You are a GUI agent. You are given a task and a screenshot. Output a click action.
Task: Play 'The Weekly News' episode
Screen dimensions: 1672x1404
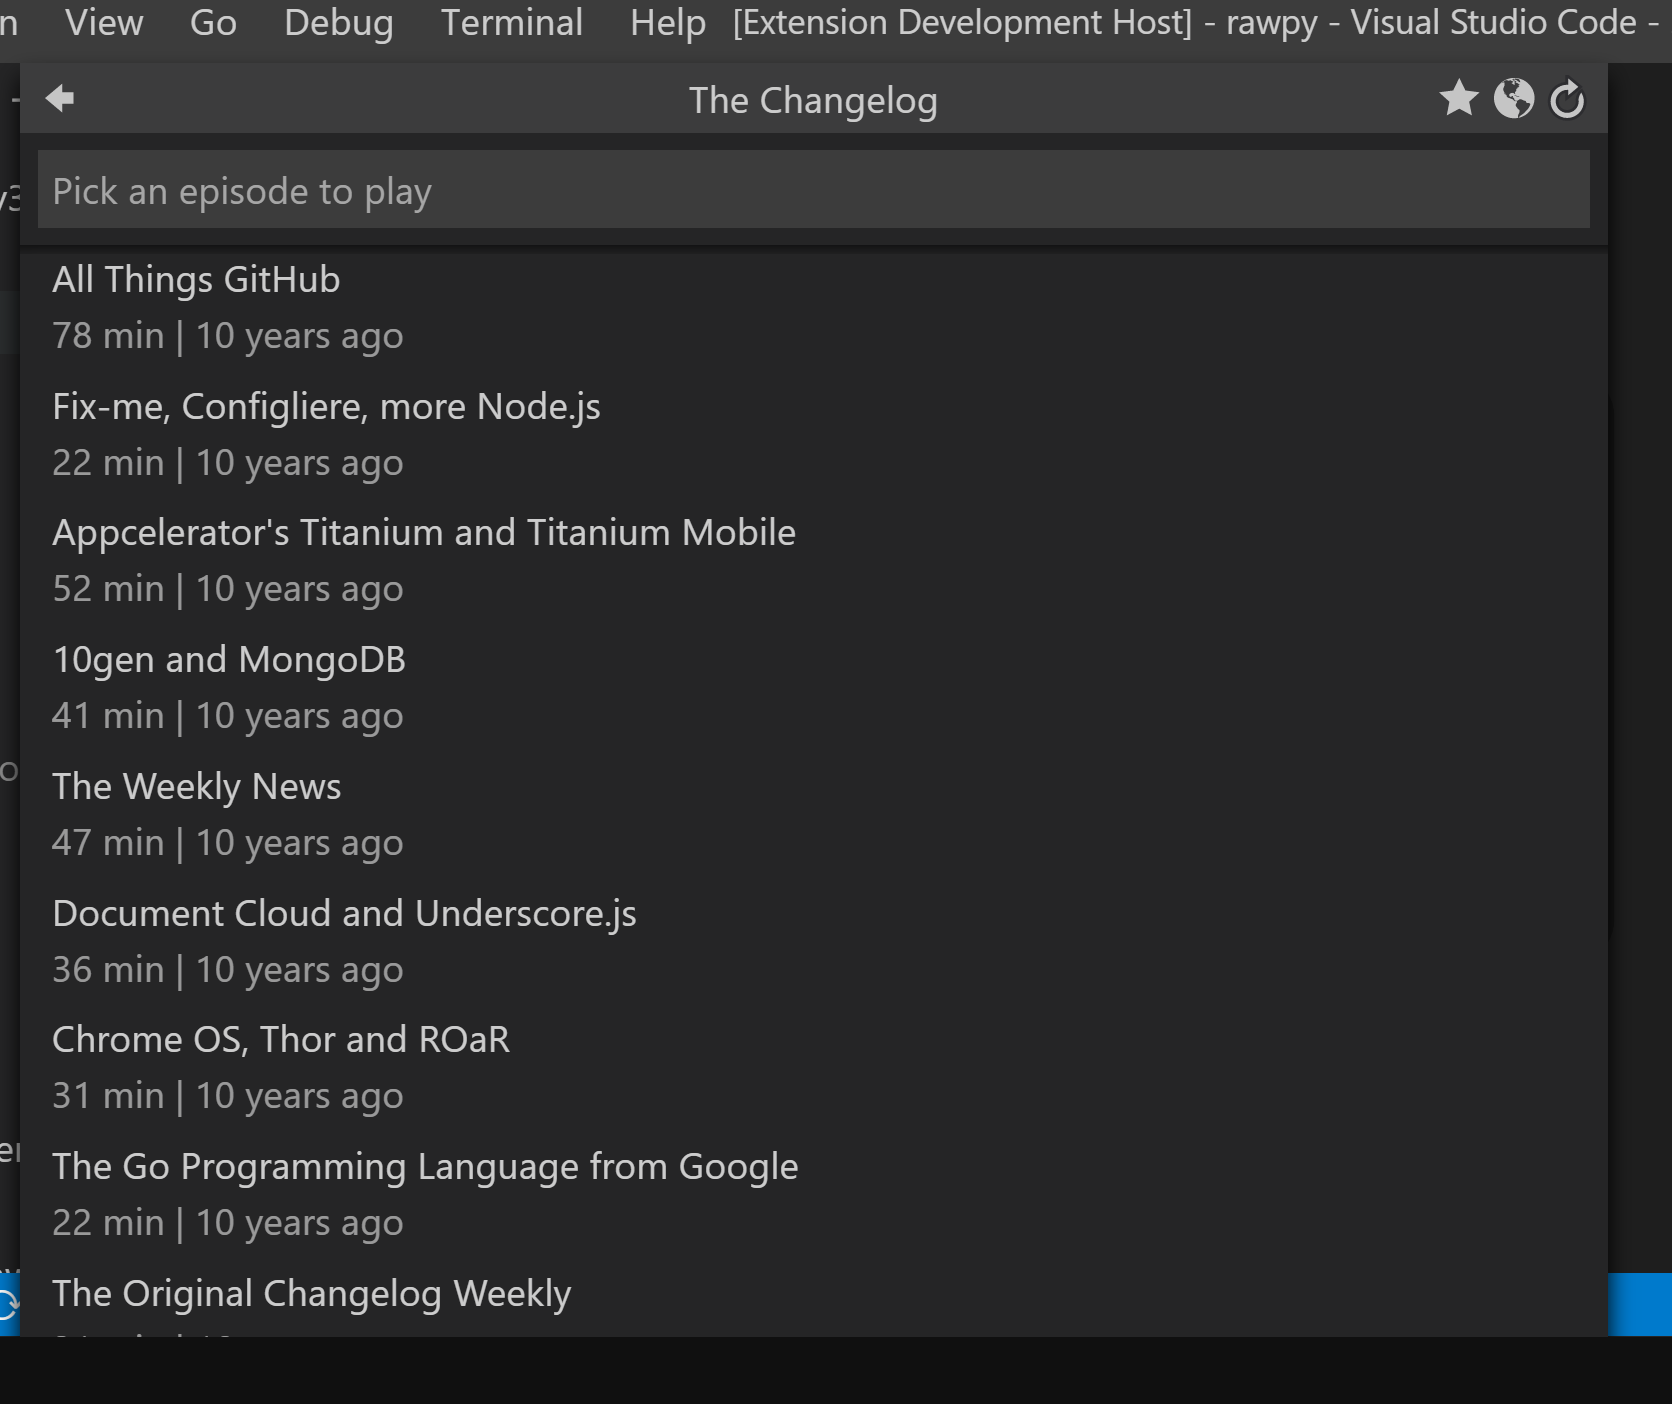400,812
